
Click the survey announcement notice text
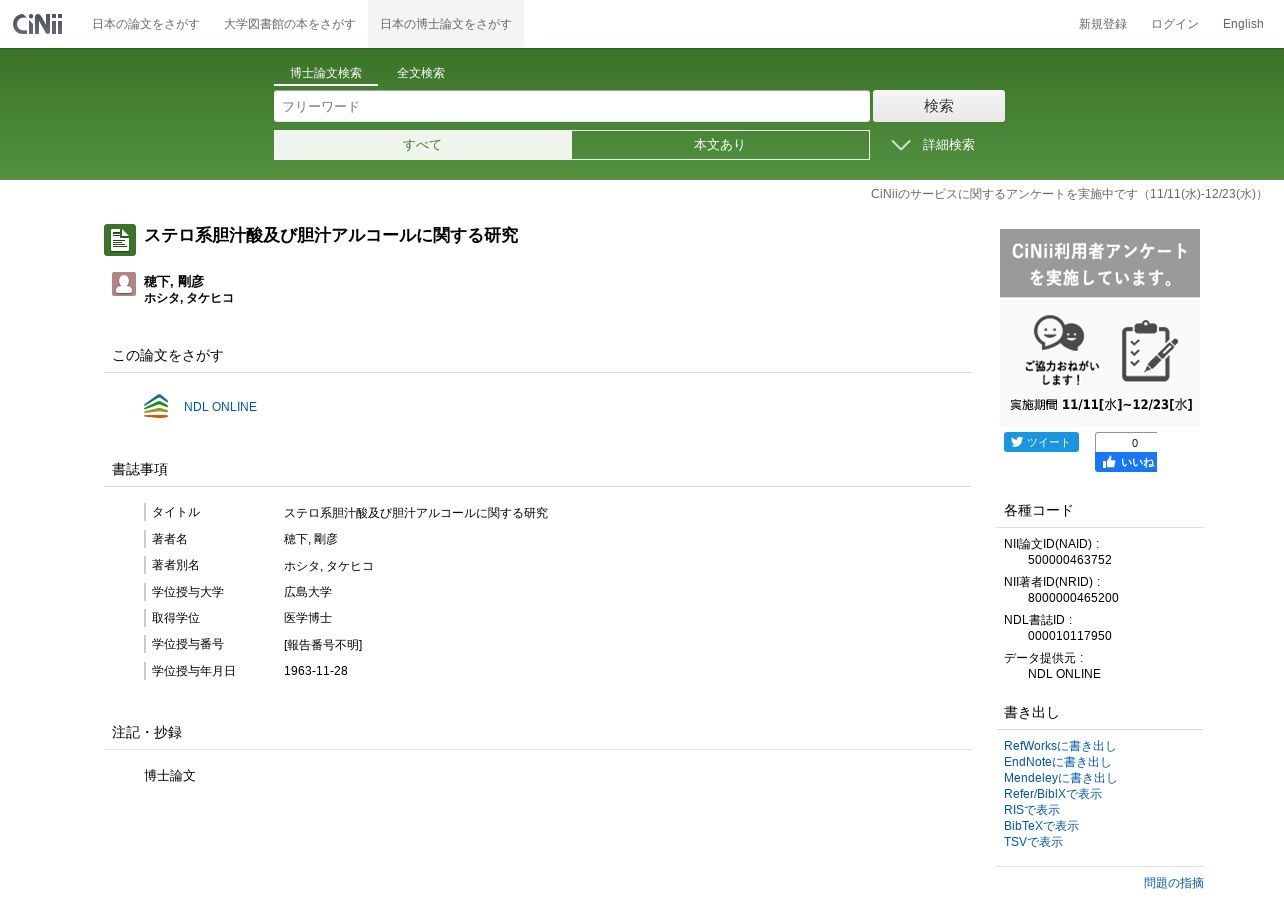pos(1067,194)
